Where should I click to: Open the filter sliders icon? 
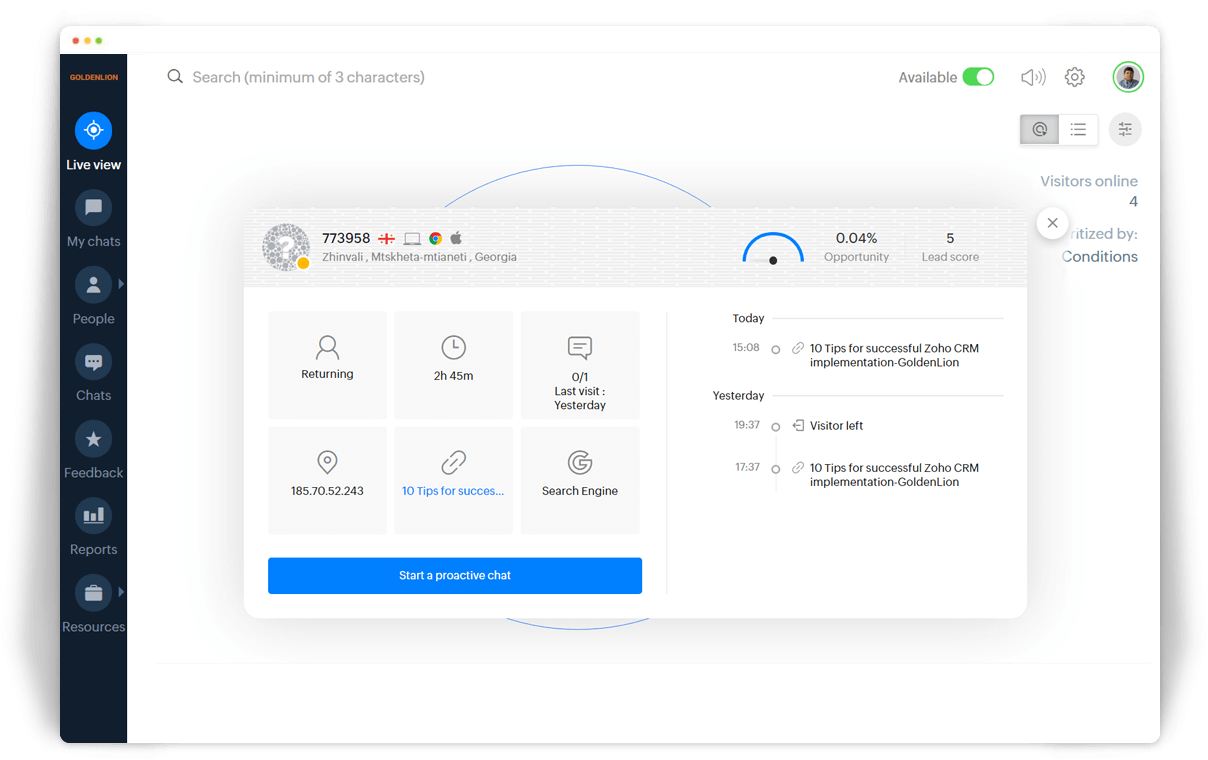pyautogui.click(x=1125, y=129)
